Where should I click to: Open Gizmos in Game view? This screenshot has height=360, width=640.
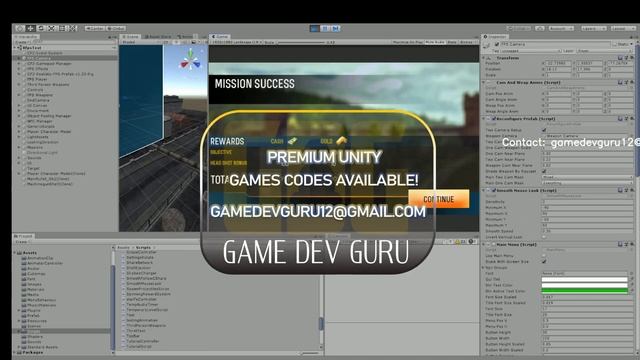467,42
